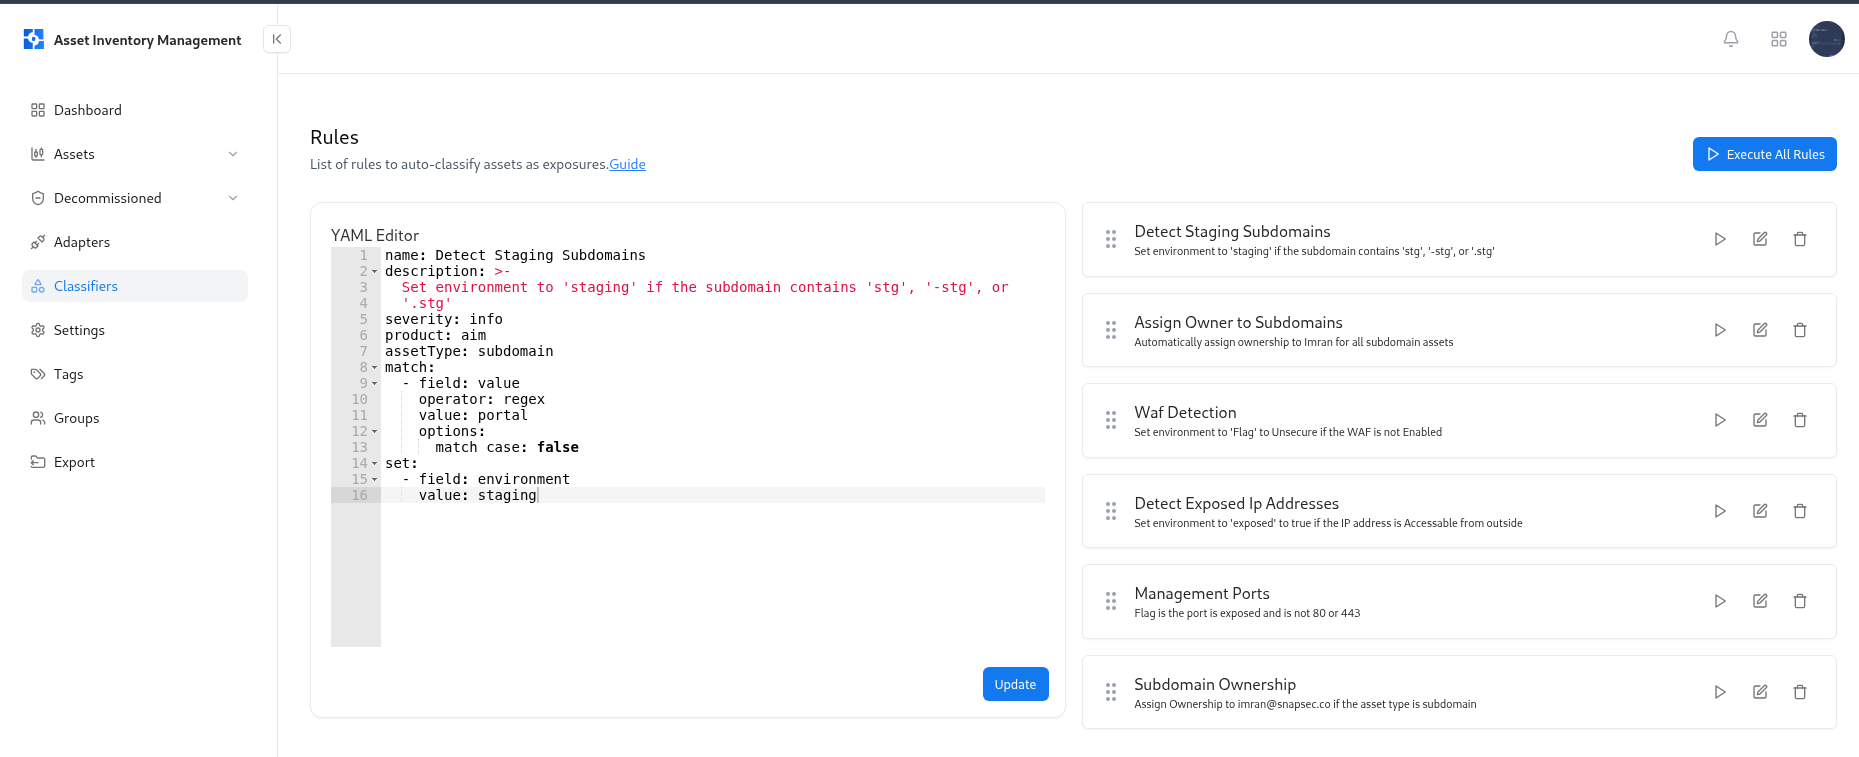1859x757 pixels.
Task: Select Classifiers in the sidebar
Action: click(135, 286)
